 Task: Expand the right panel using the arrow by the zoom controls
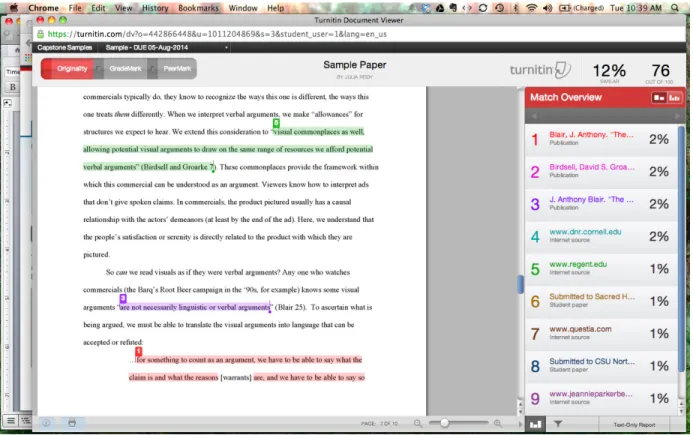(x=520, y=424)
